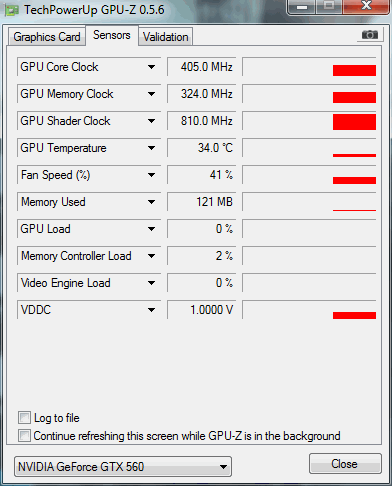This screenshot has height=486, width=392.
Task: Open the Memory Used dropdown arrow
Action: click(x=151, y=202)
